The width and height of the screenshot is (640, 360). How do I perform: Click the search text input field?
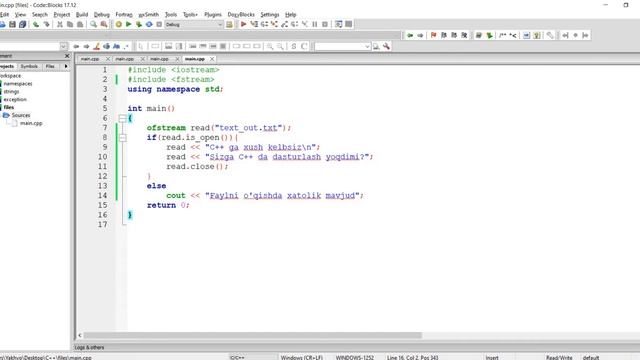[x=339, y=47]
